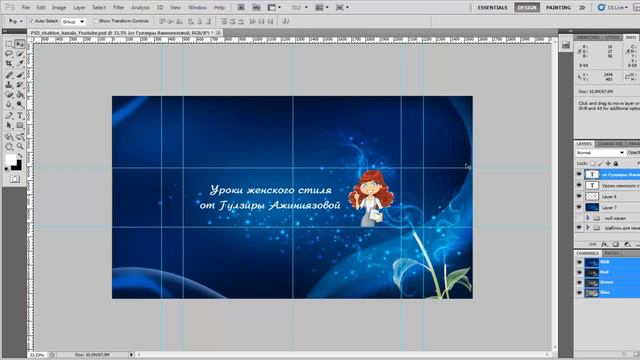Hide Layer 6 visibility eye
Screen dimensions: 640x360
(579, 196)
